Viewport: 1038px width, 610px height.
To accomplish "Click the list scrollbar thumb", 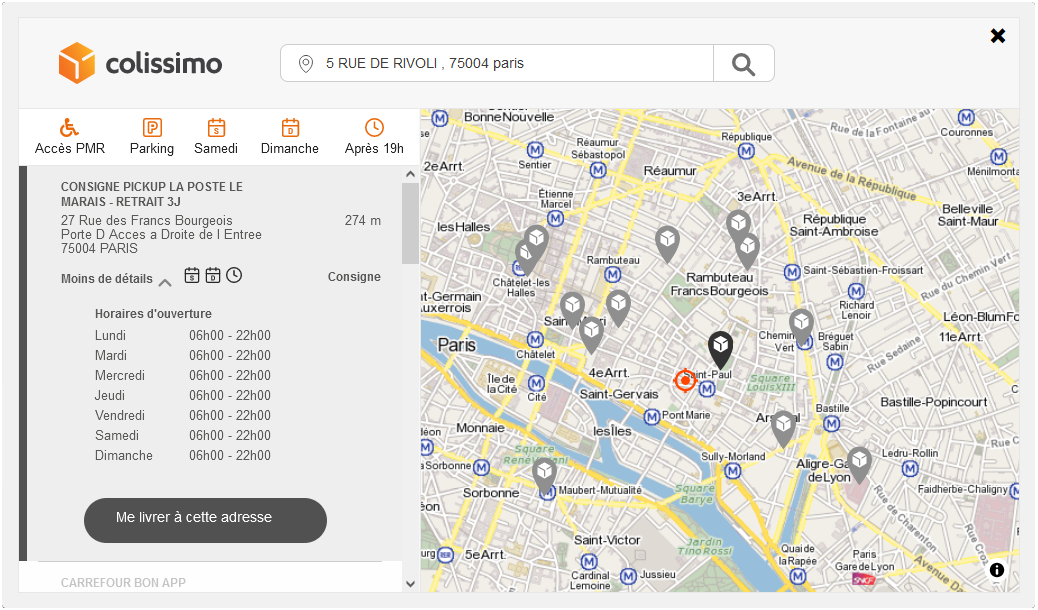I will (x=410, y=223).
